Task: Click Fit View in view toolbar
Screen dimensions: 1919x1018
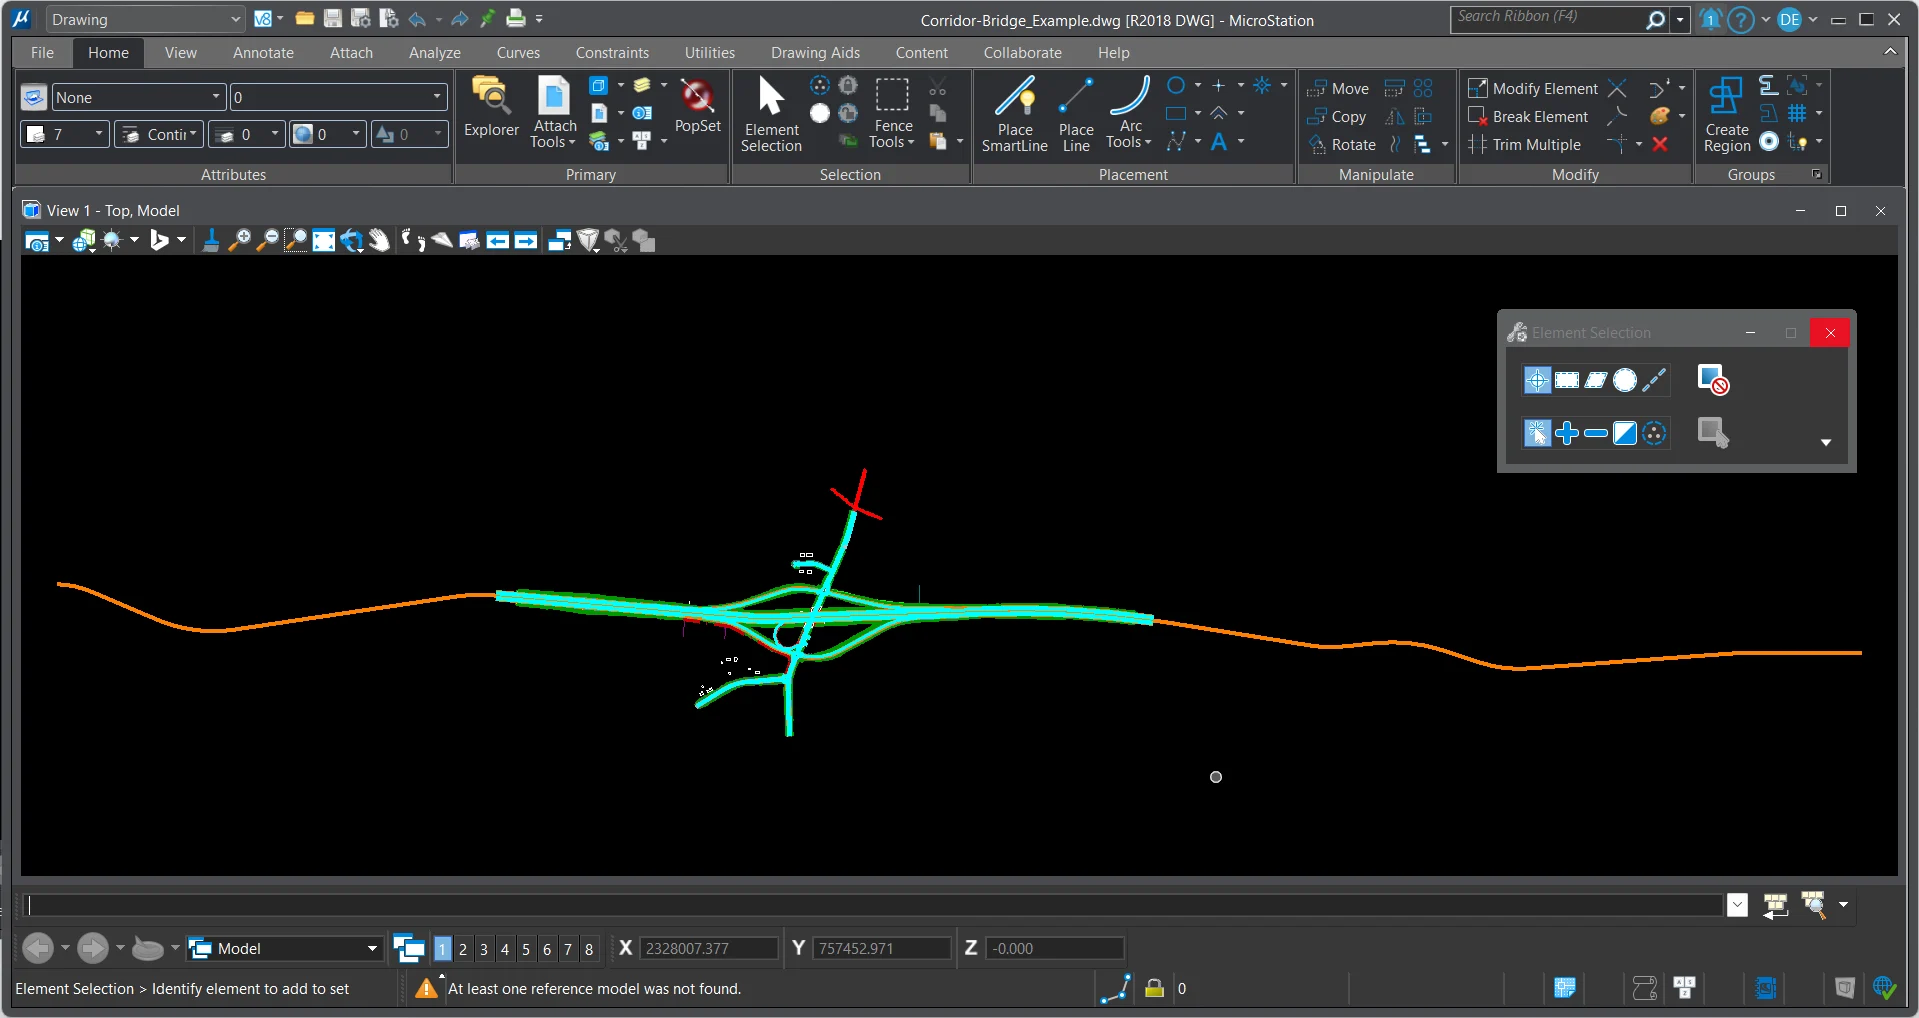Action: pos(324,241)
